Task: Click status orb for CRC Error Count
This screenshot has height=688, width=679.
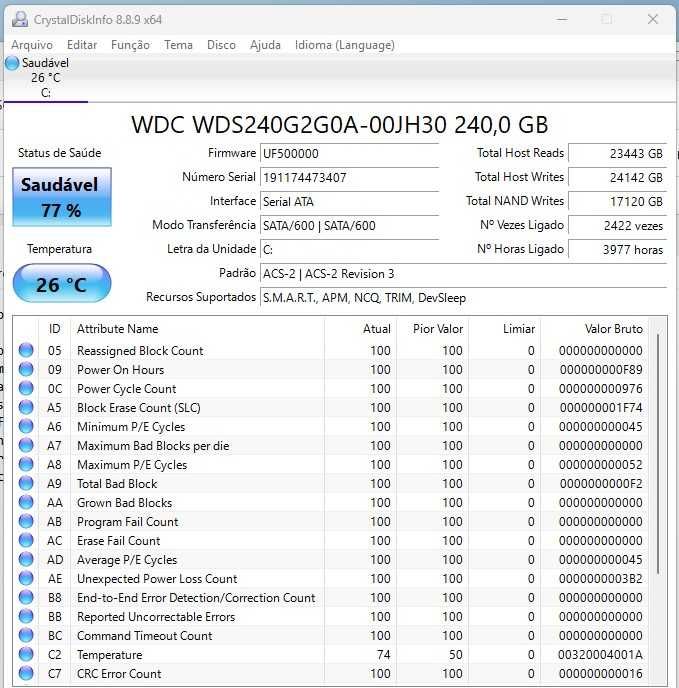Action: [x=26, y=673]
